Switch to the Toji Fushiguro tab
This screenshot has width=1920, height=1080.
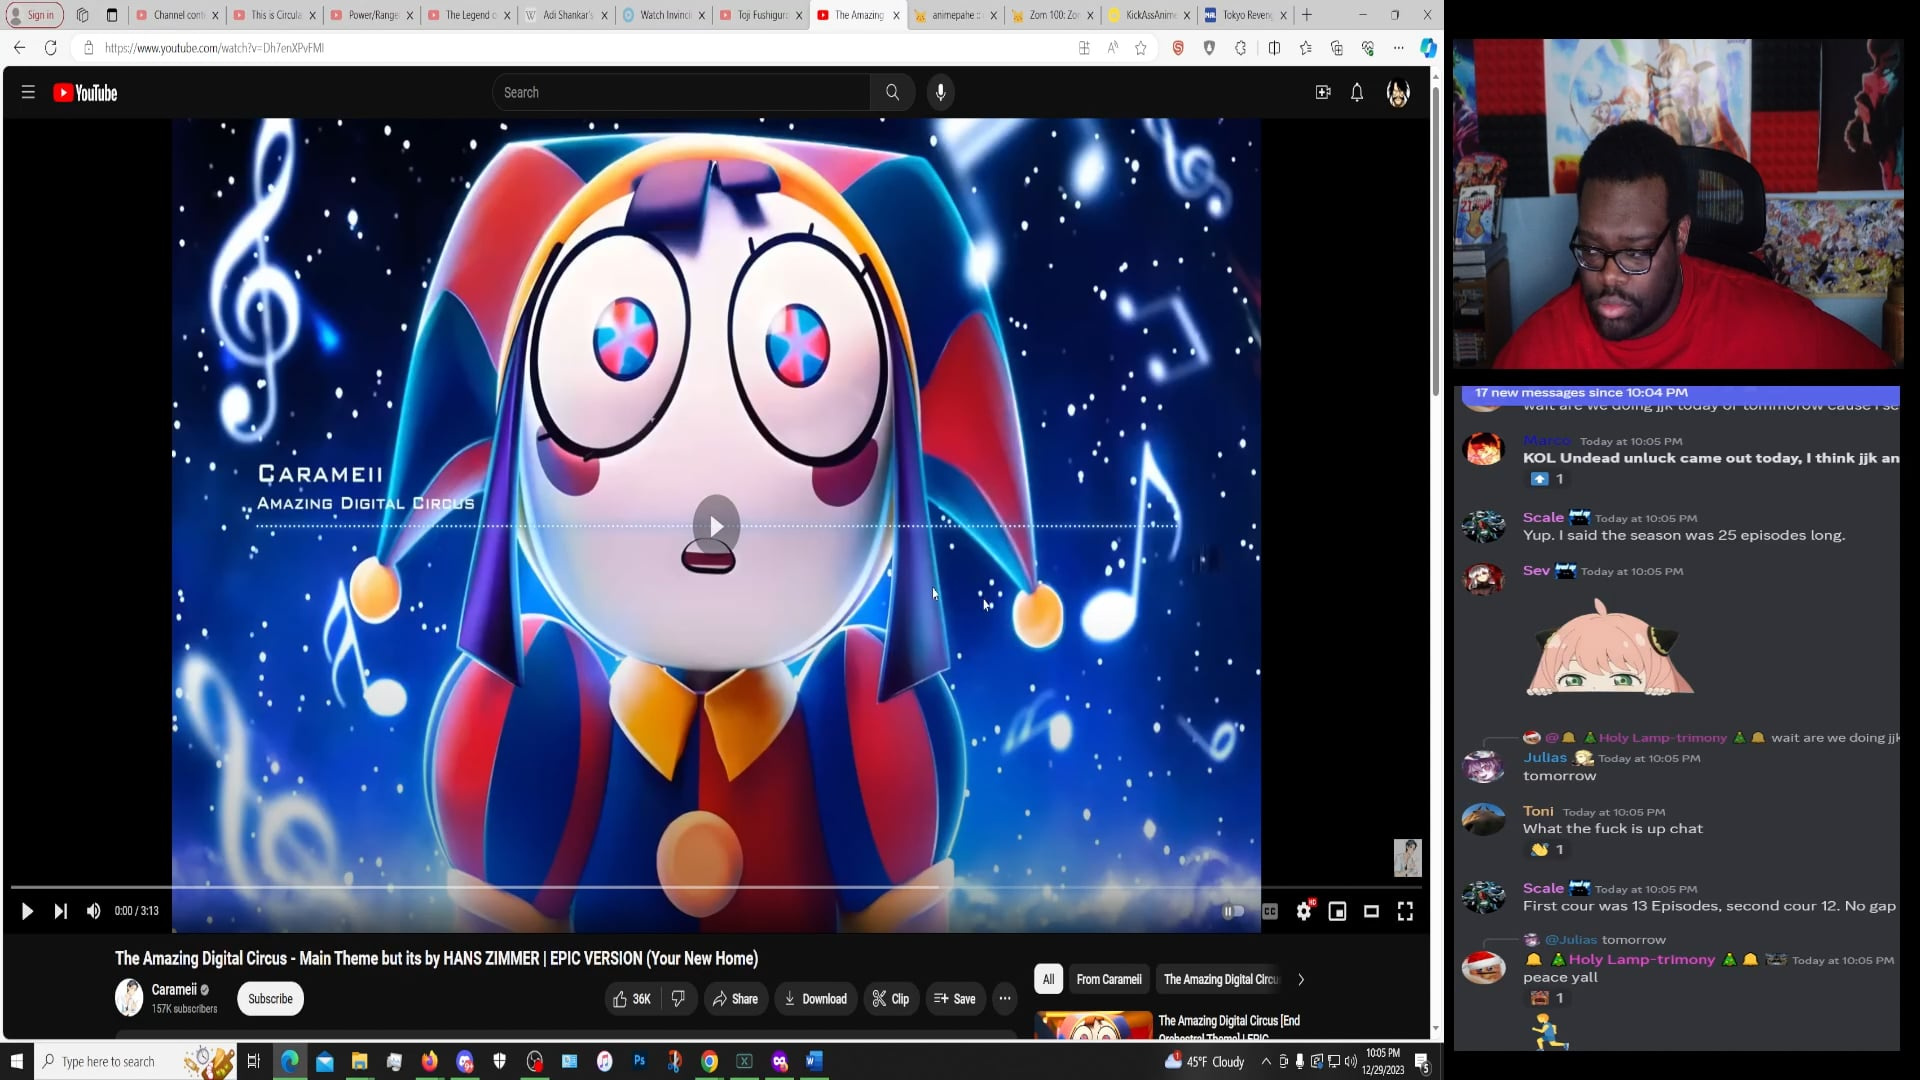761,15
